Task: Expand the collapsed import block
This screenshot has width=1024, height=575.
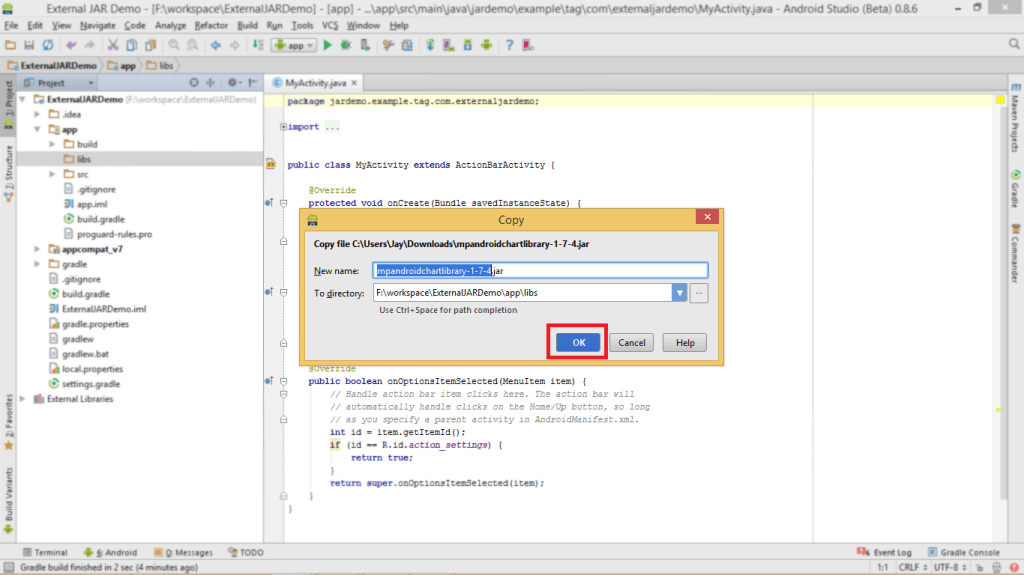Action: coord(283,127)
